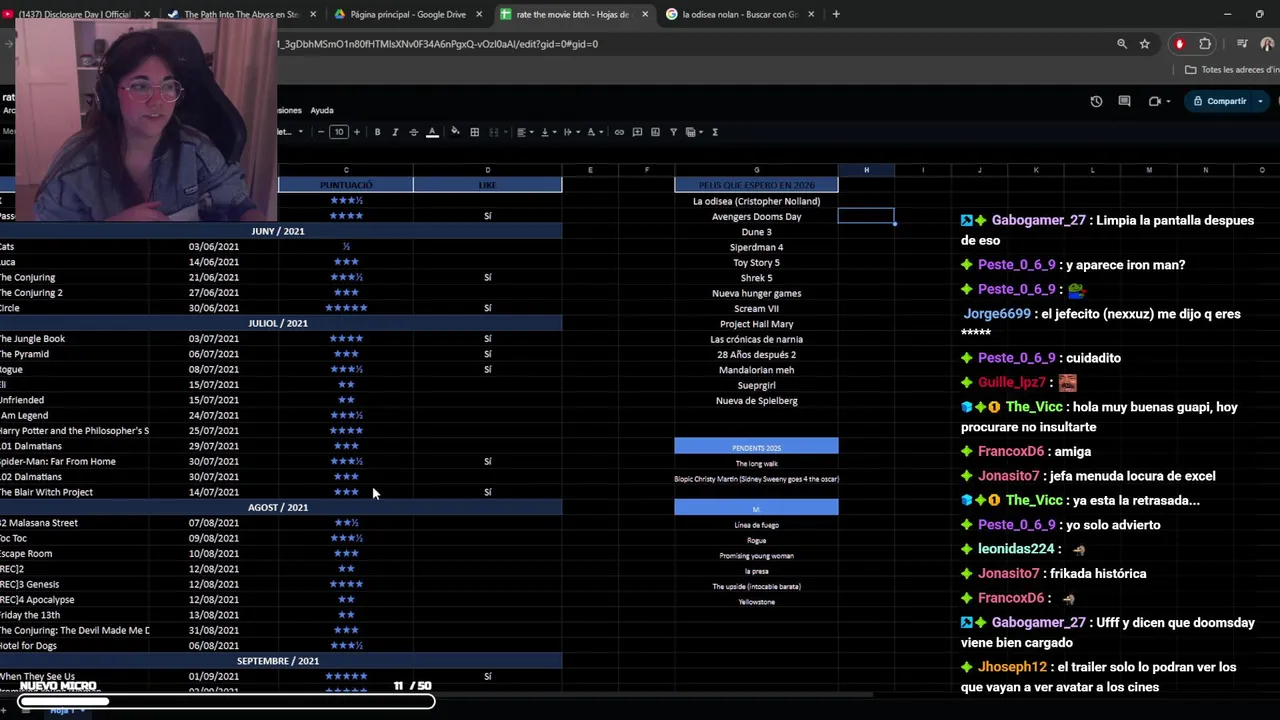Click the browser address bar URL
This screenshot has width=1280, height=720.
438,44
